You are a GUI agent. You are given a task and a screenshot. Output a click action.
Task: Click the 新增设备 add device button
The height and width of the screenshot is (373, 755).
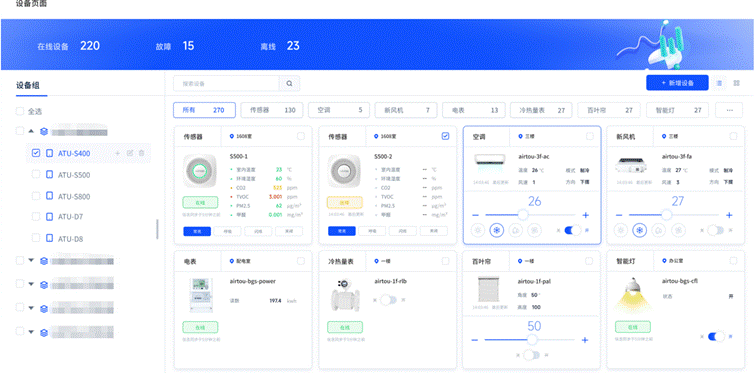coord(677,83)
